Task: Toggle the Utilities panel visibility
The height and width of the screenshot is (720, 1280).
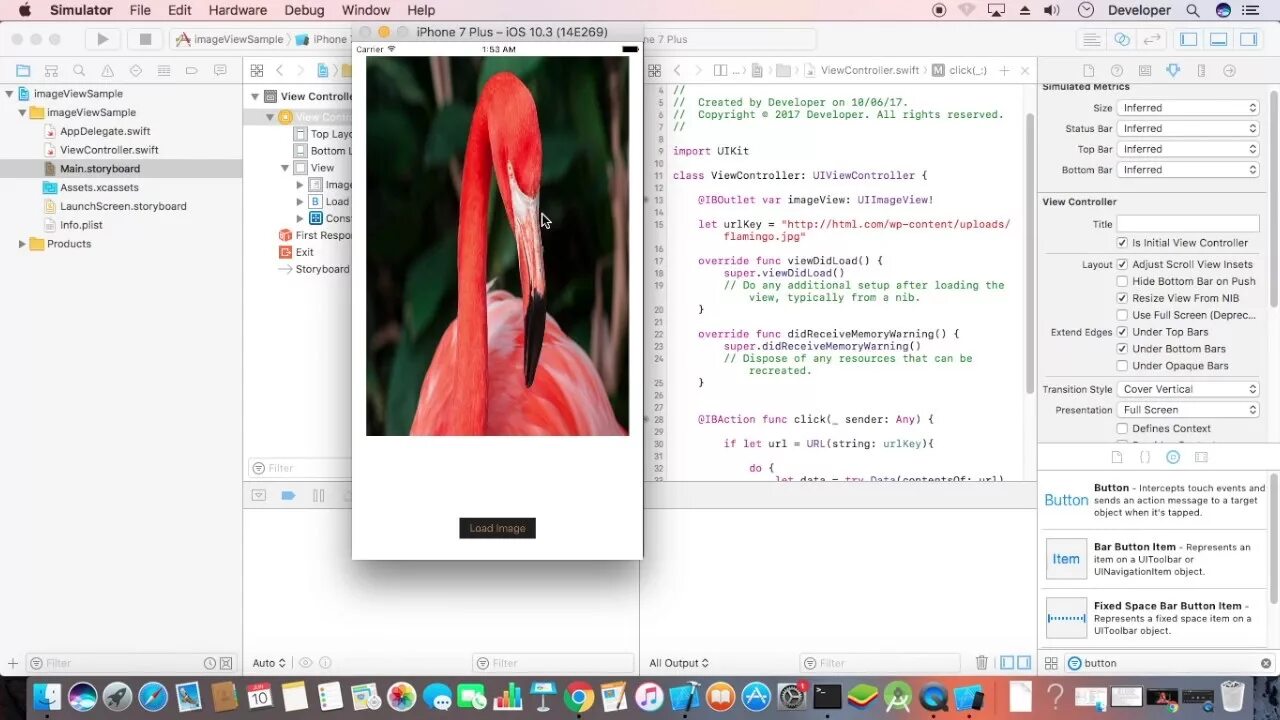Action: [x=1248, y=39]
